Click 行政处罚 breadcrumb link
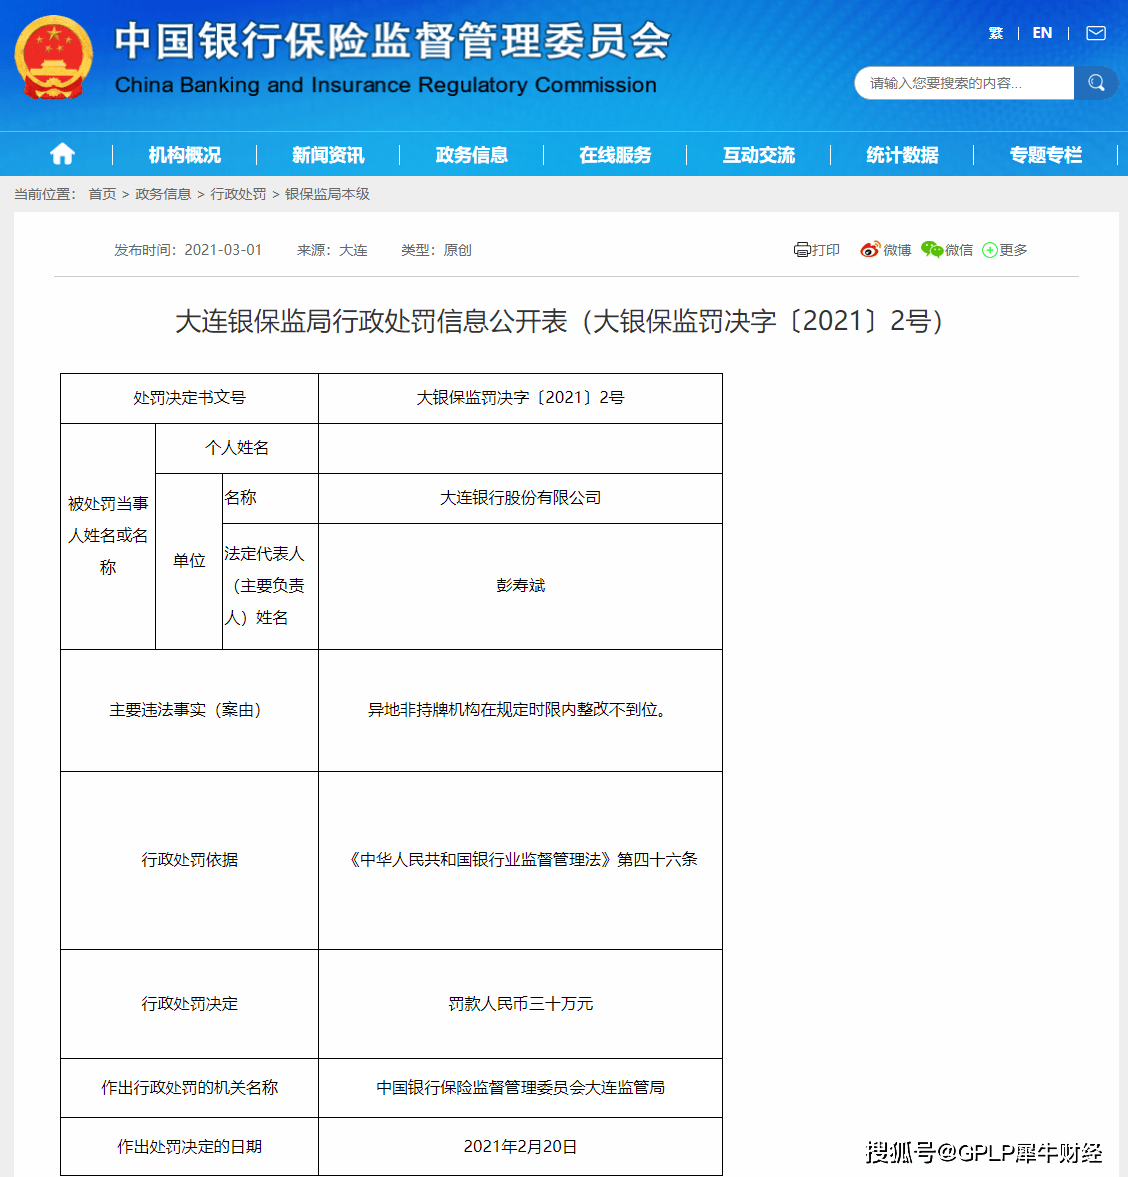Image resolution: width=1128 pixels, height=1177 pixels. (x=238, y=194)
